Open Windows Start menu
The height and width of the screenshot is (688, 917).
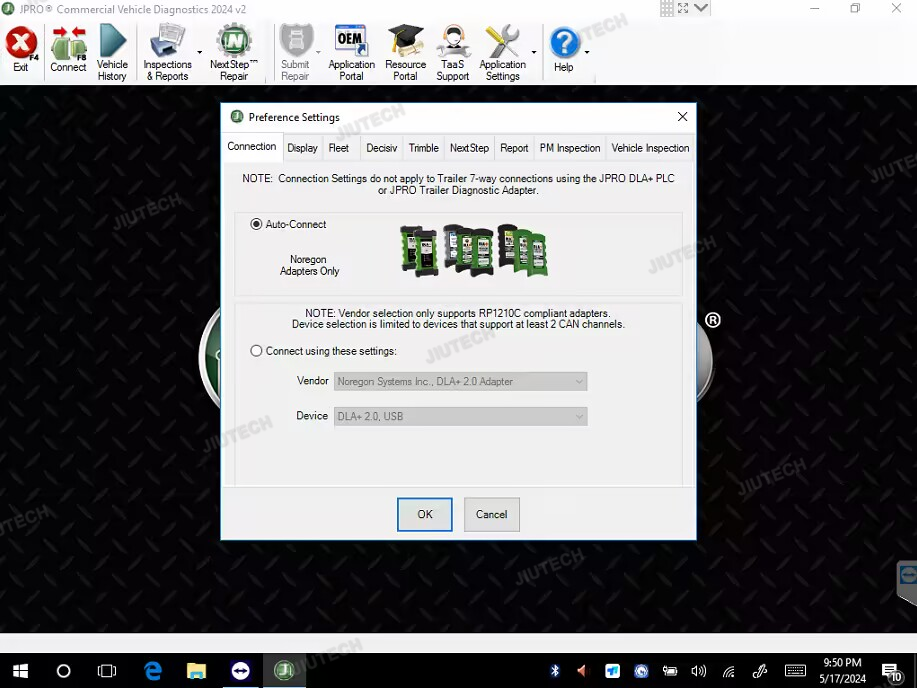pyautogui.click(x=20, y=671)
